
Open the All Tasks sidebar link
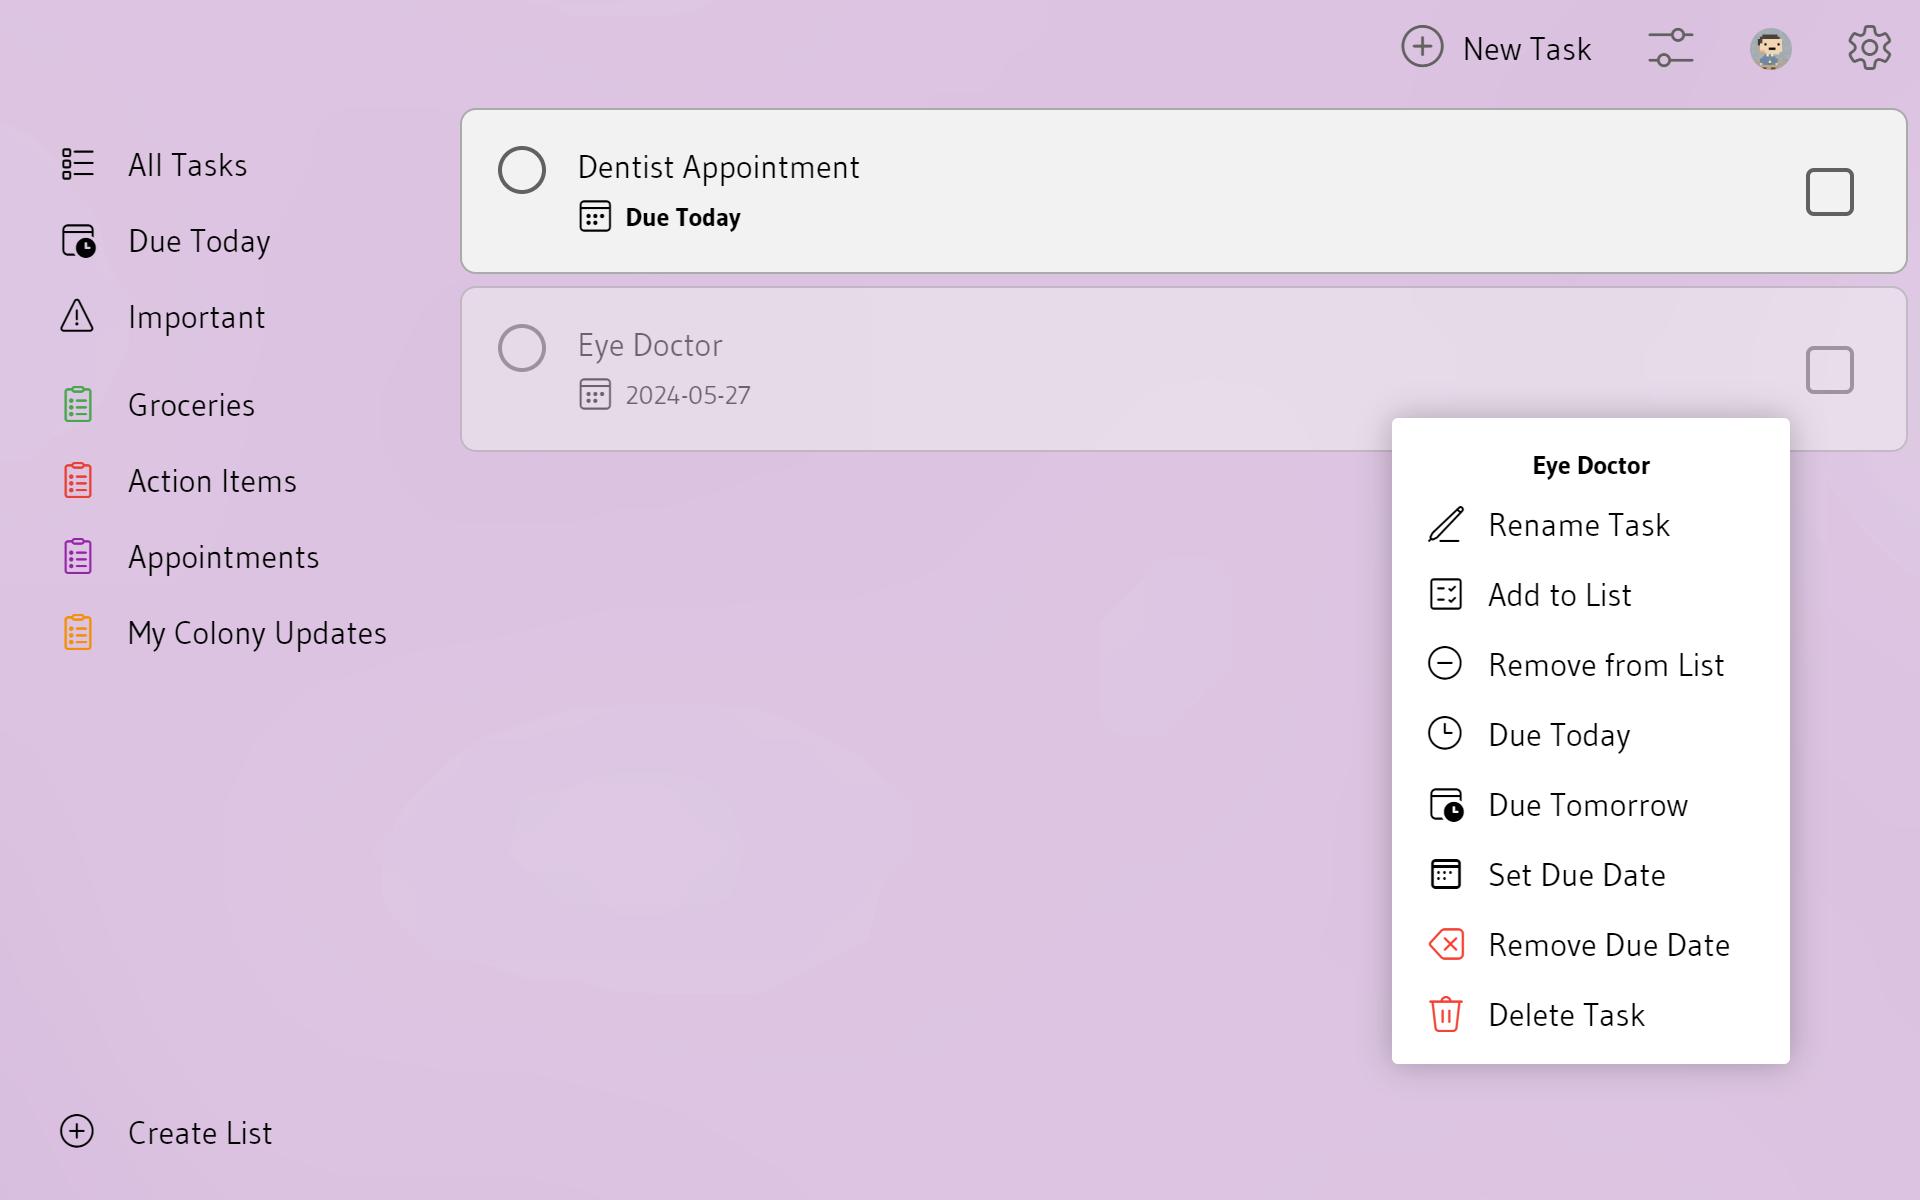coord(187,164)
